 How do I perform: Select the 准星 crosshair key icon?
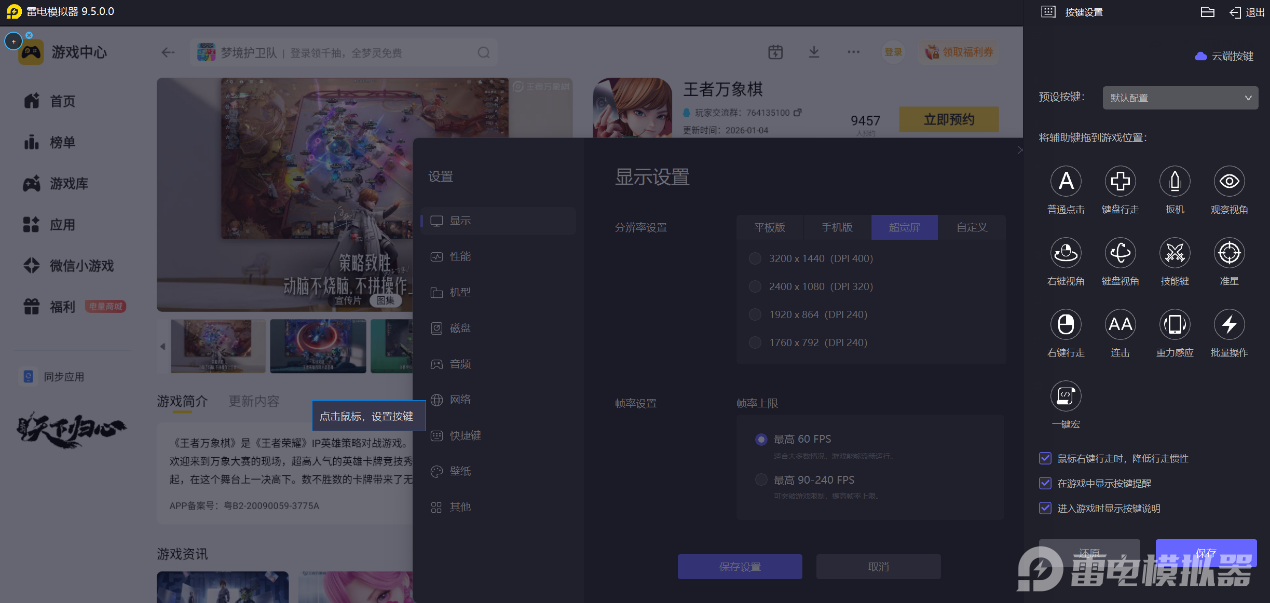[x=1229, y=253]
